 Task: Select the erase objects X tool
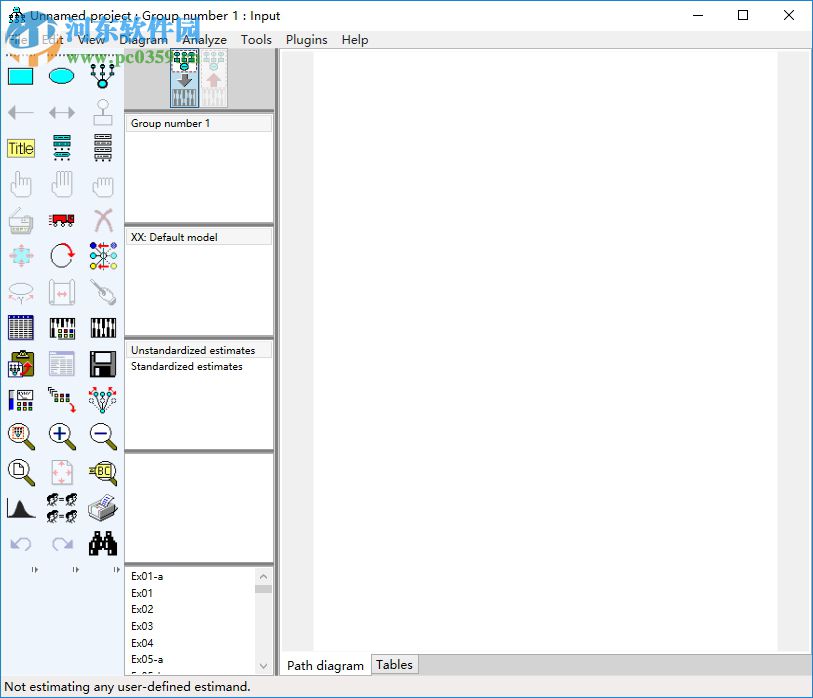click(103, 220)
